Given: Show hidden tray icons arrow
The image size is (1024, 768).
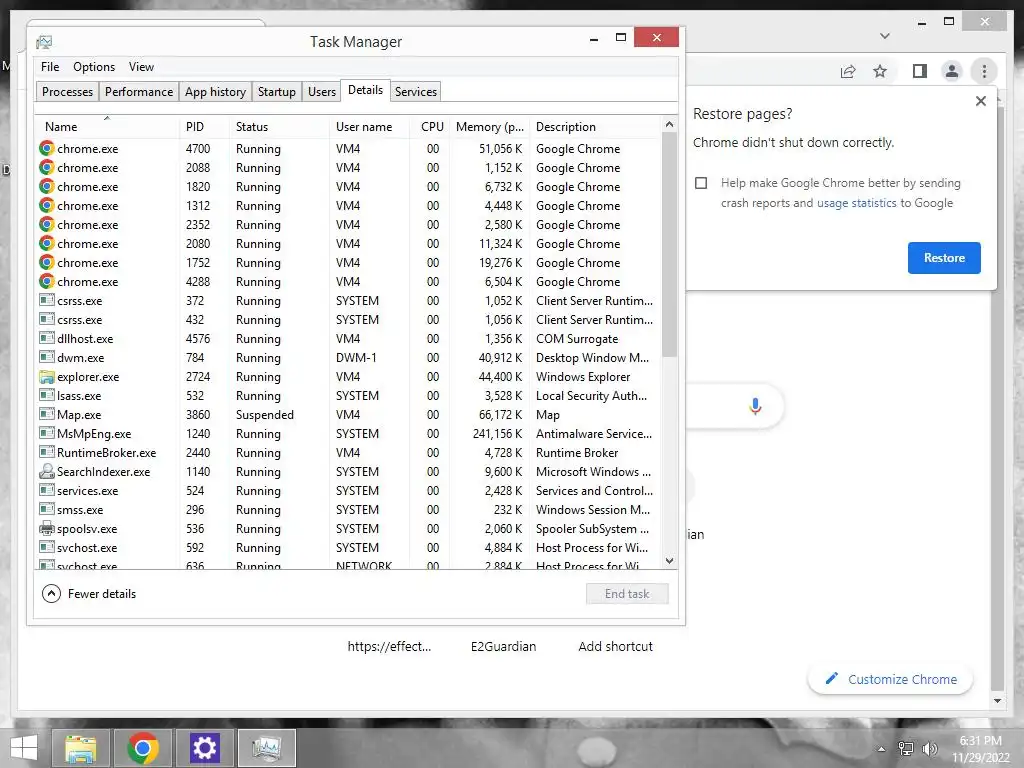Looking at the screenshot, I should 882,749.
